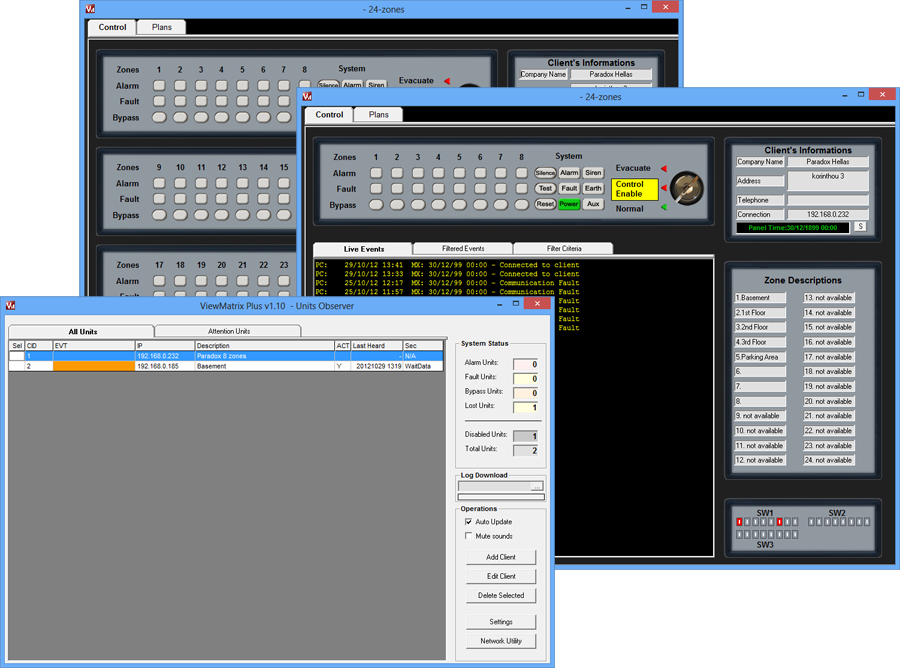This screenshot has height=668, width=900.
Task: Open the Network Utility
Action: click(x=500, y=641)
